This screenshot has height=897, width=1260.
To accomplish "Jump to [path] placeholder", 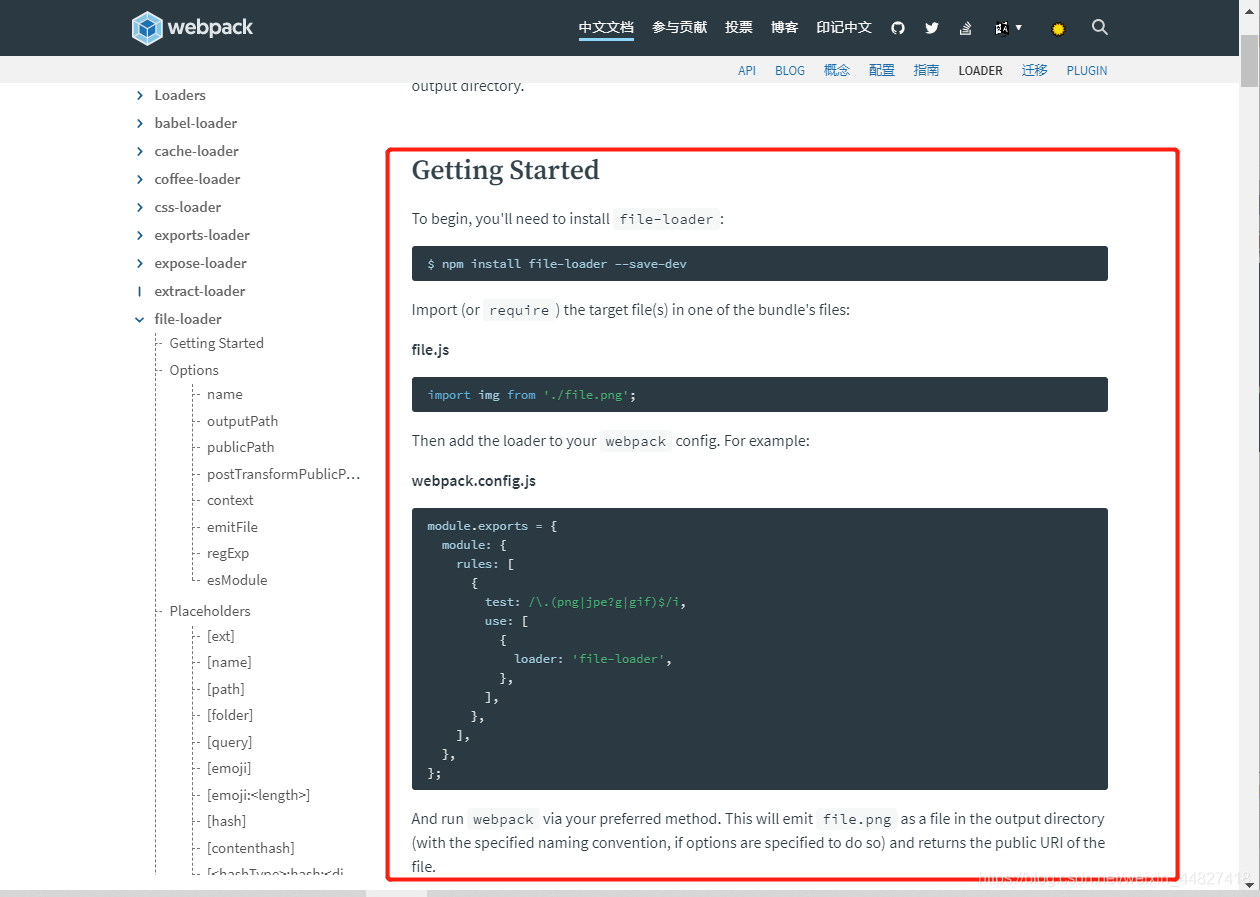I will click(226, 689).
